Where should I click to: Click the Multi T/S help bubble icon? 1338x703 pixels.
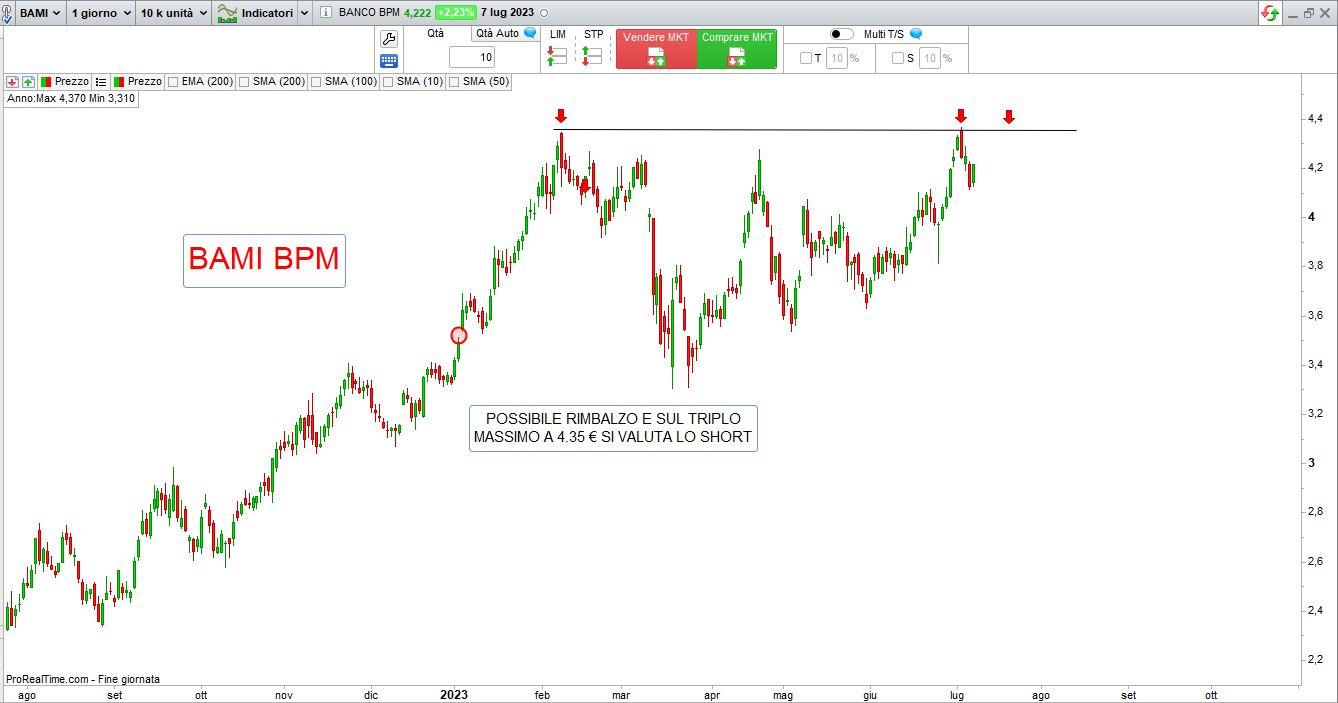916,34
